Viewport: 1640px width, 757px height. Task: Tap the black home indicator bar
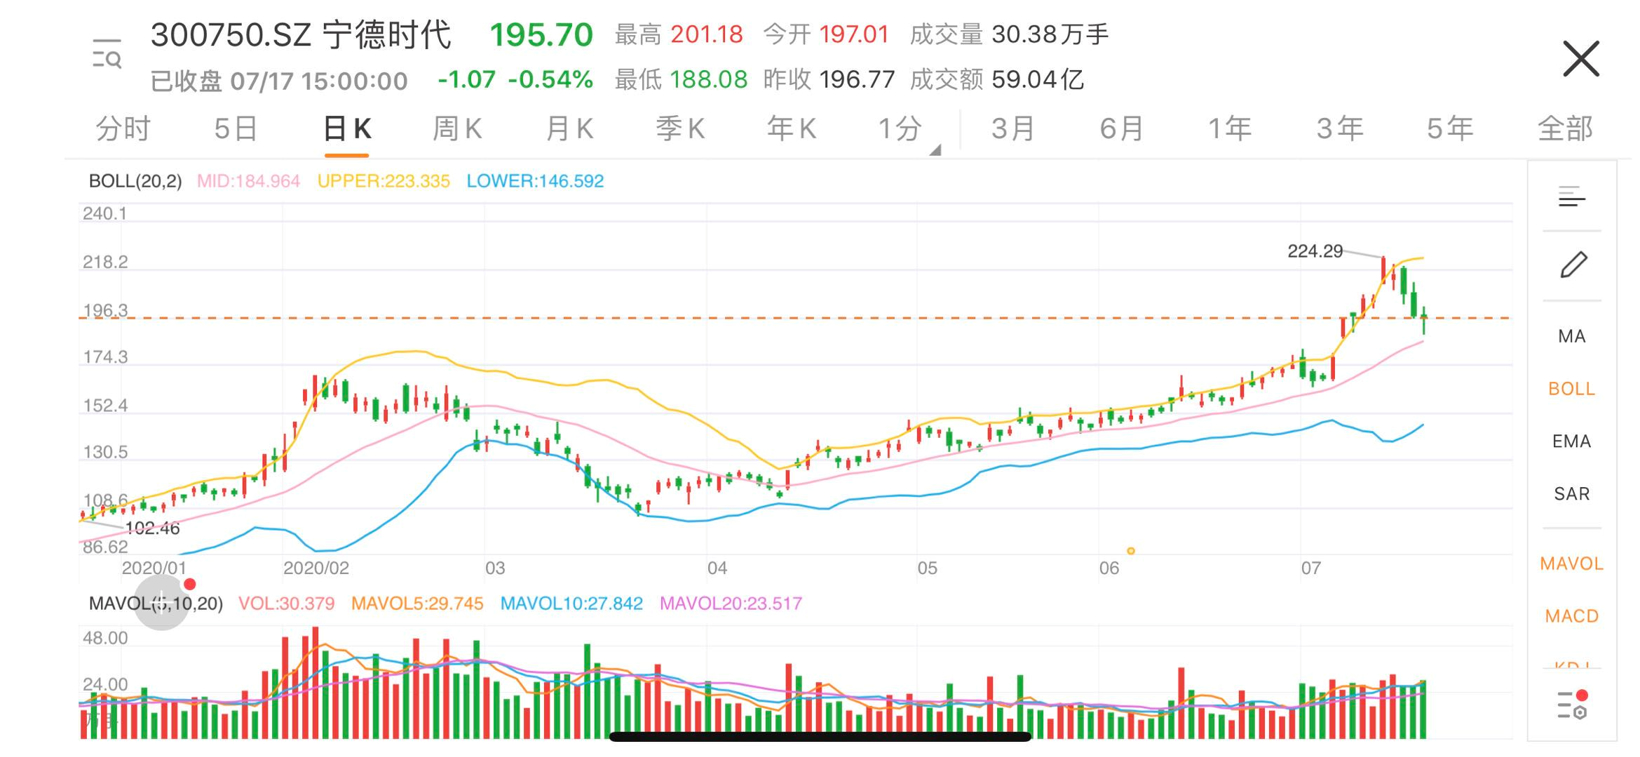(x=820, y=737)
